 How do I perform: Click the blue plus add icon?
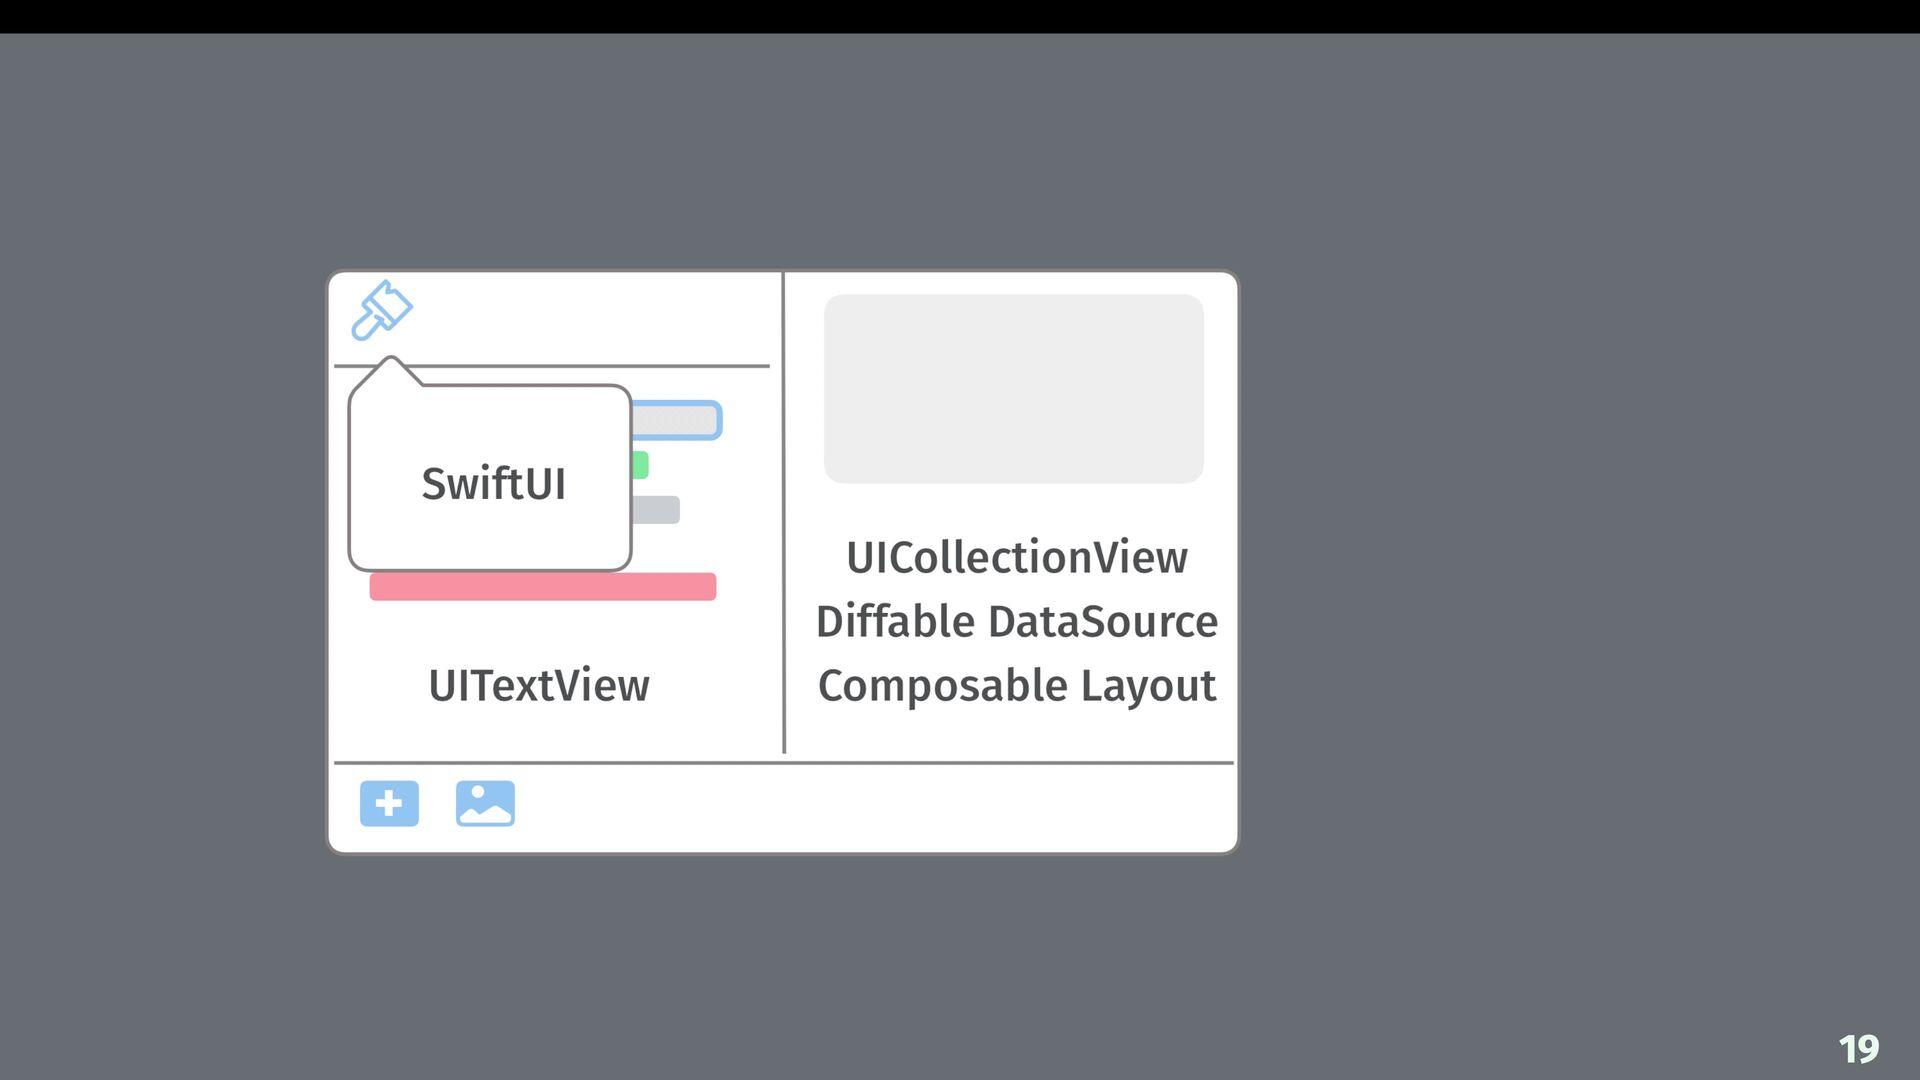tap(389, 803)
